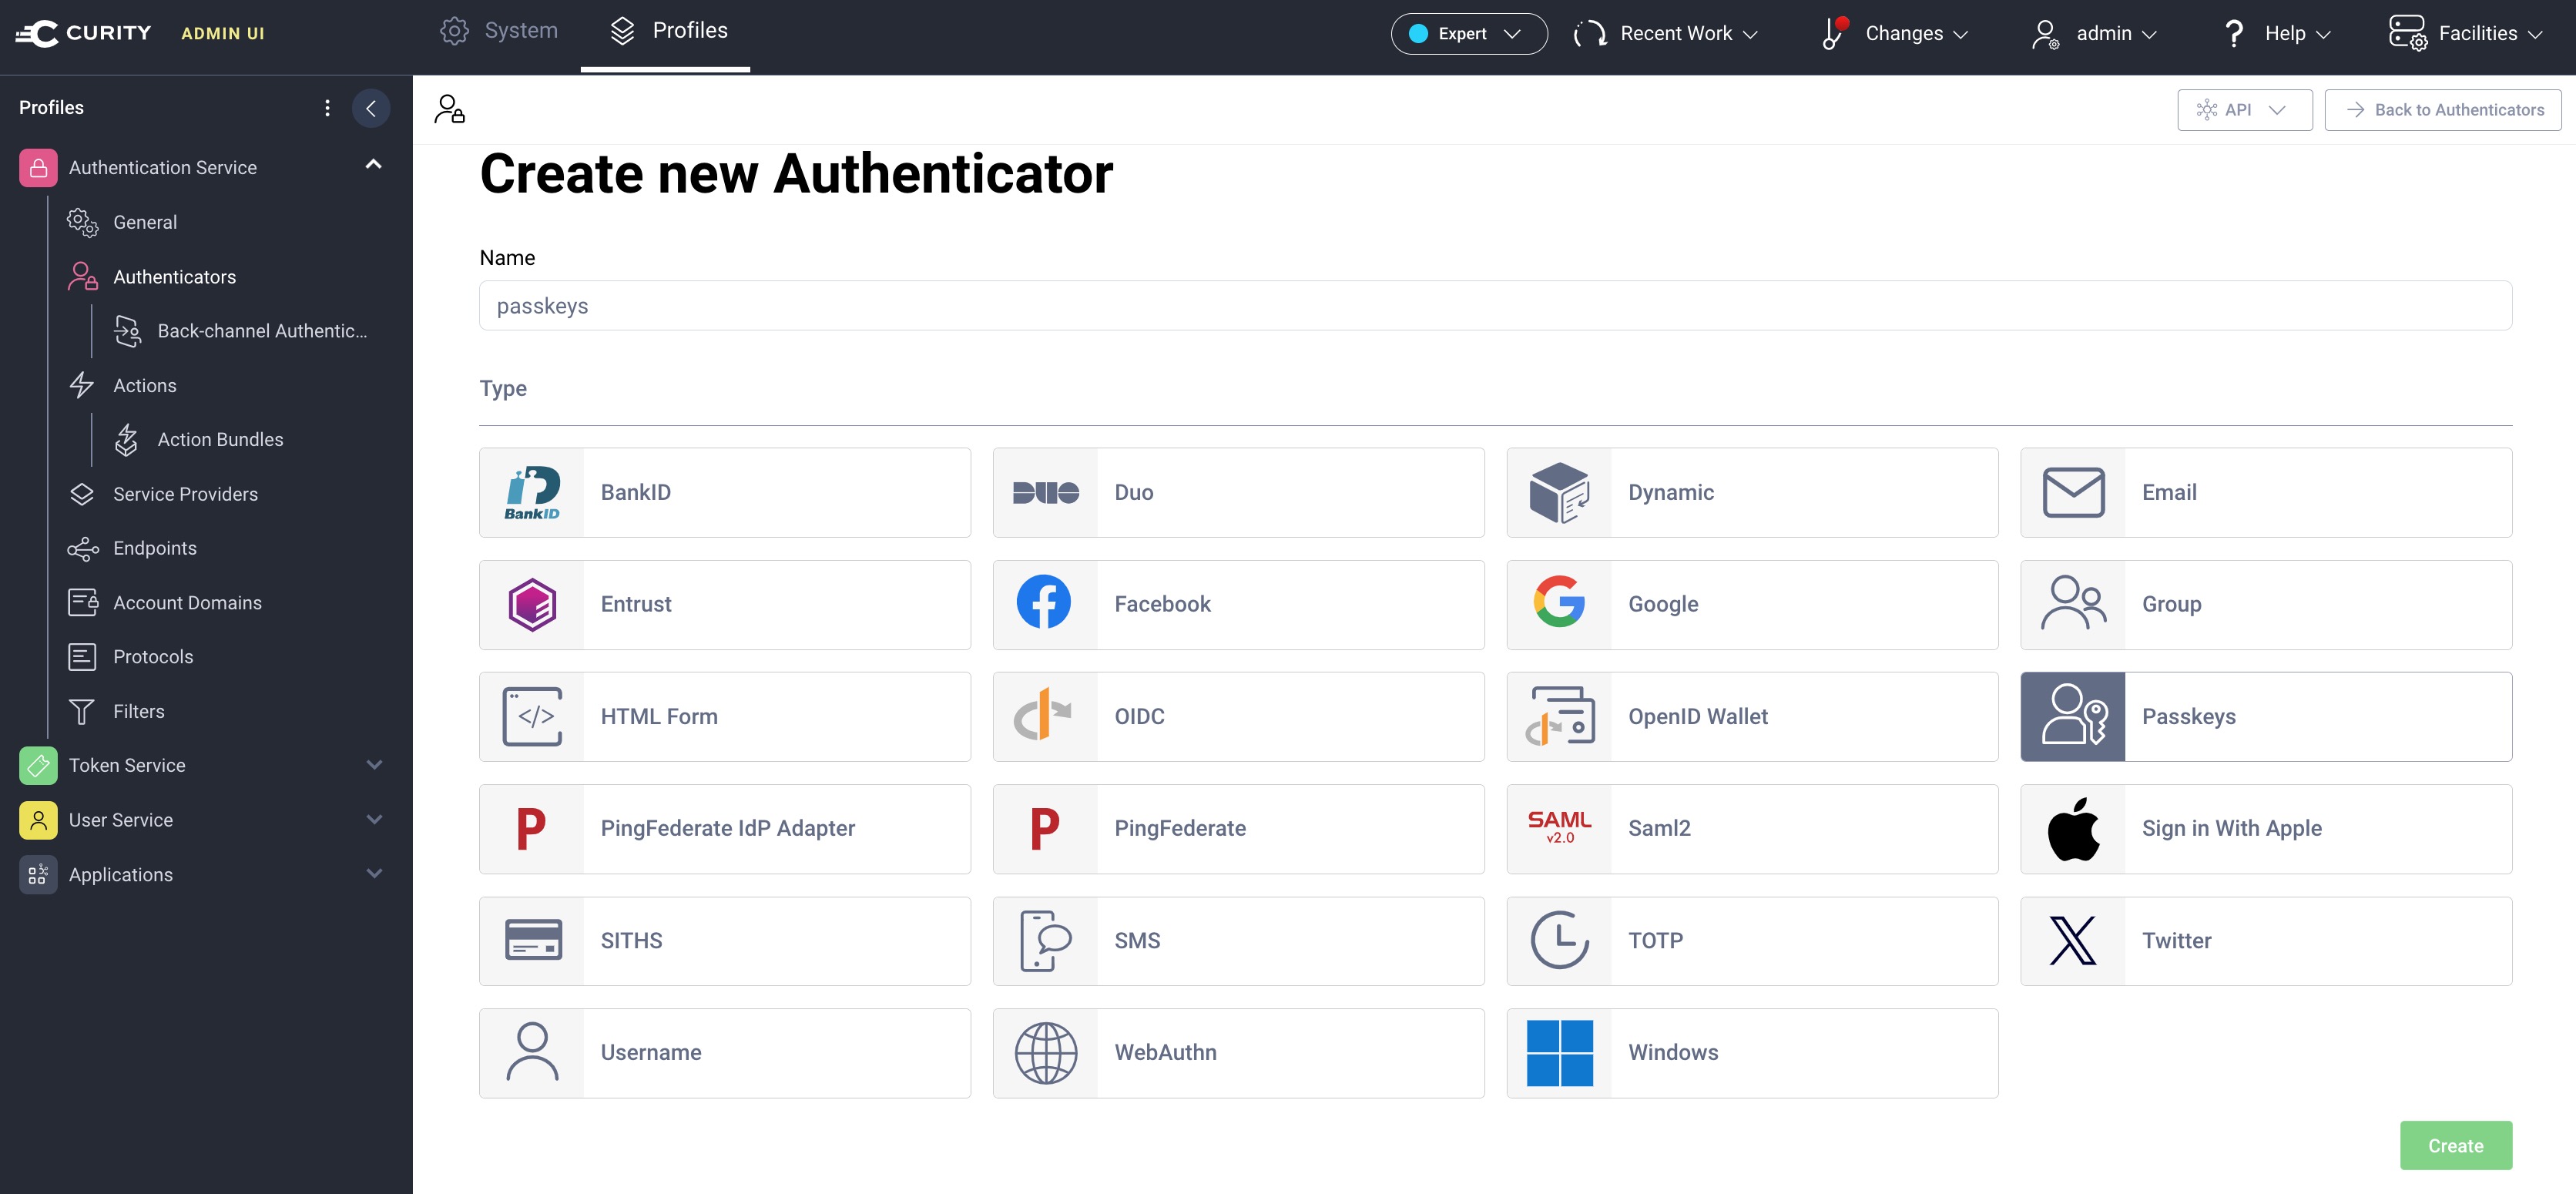Switch to the Profiles tab
This screenshot has height=1194, width=2576.
(x=666, y=30)
